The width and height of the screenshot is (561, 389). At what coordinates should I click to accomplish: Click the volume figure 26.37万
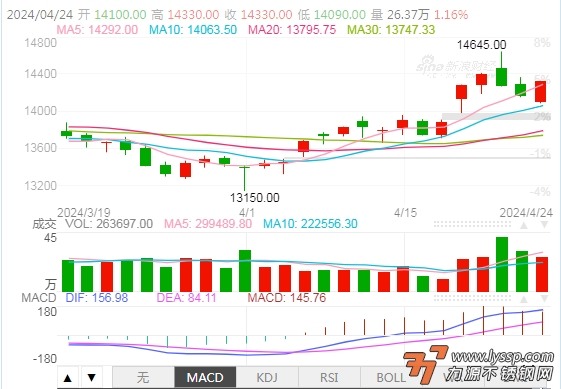408,15
